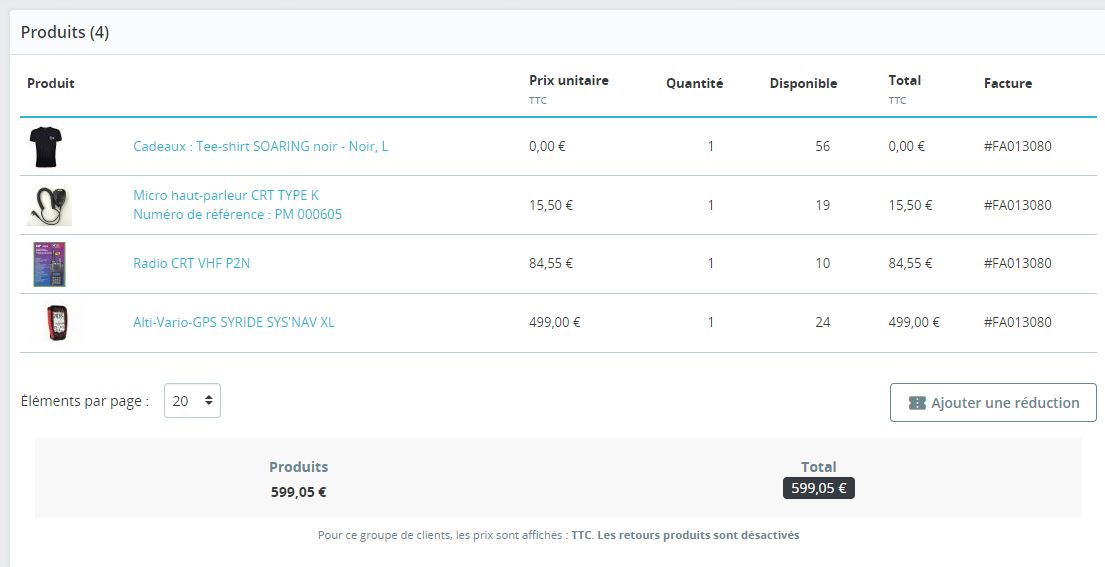This screenshot has width=1105, height=567.
Task: Click invoice #FA013080 in SYS'NAV XL row
Action: coord(1018,323)
